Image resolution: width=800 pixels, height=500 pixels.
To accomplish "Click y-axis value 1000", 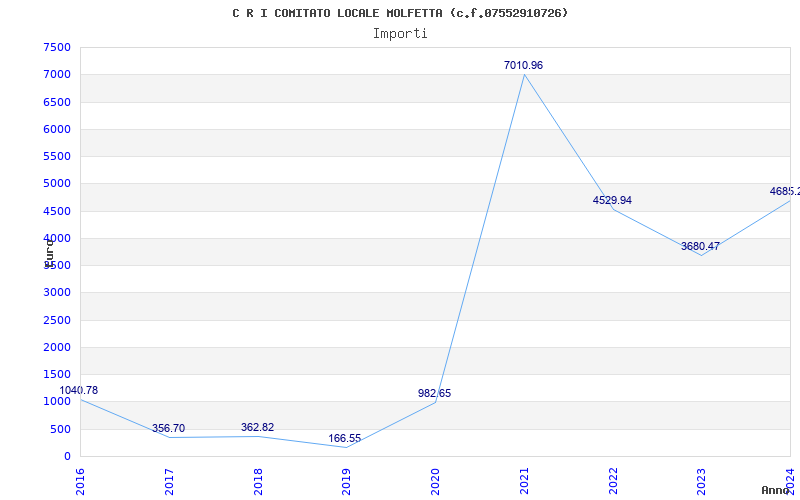I will [57, 402].
